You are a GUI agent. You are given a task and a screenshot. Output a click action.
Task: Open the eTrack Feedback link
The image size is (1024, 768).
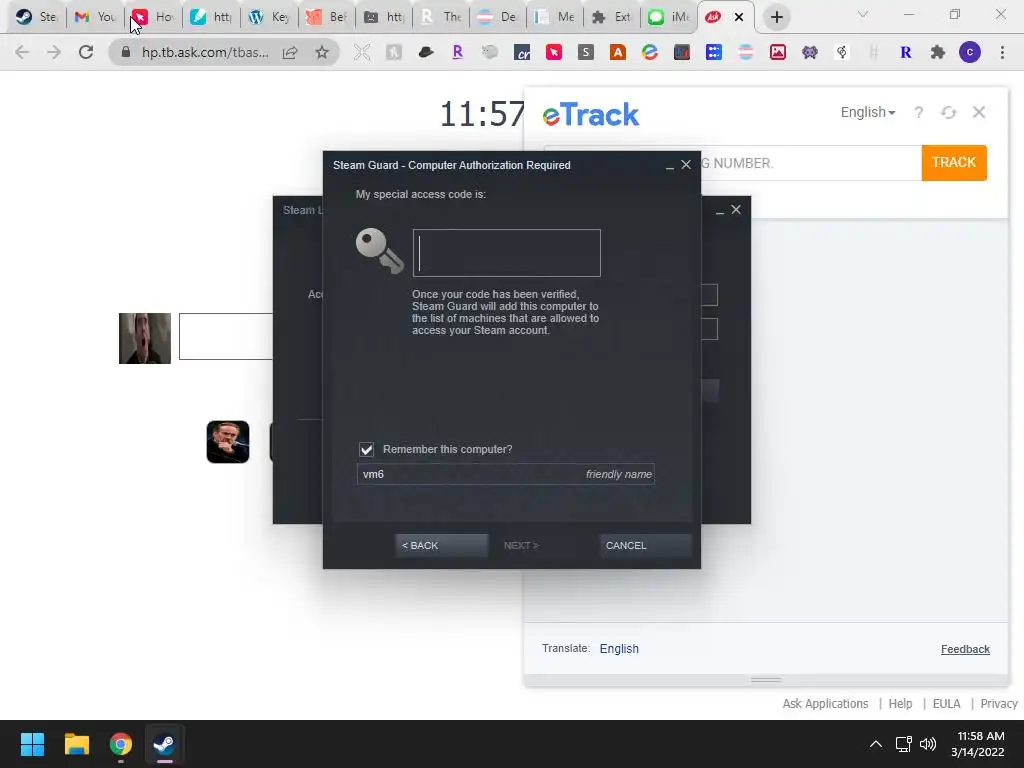click(965, 649)
